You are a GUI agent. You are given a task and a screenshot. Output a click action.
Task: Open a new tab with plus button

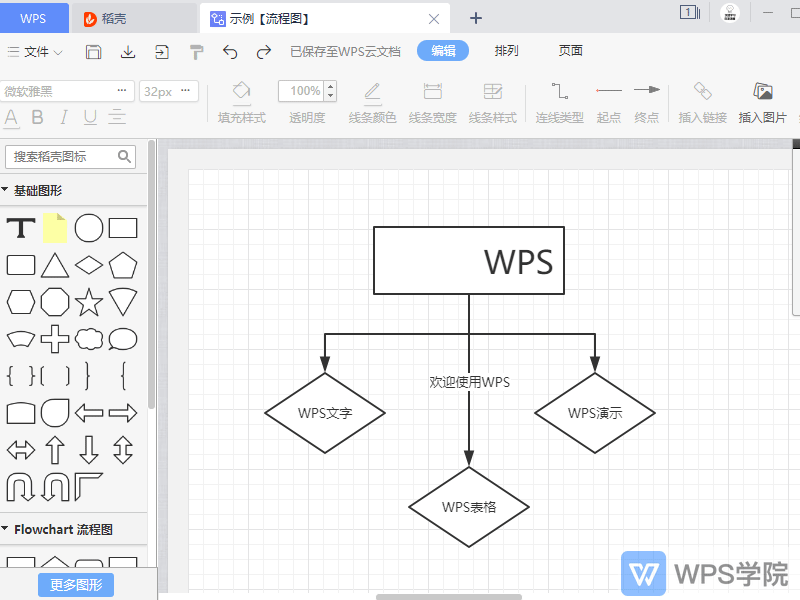476,18
